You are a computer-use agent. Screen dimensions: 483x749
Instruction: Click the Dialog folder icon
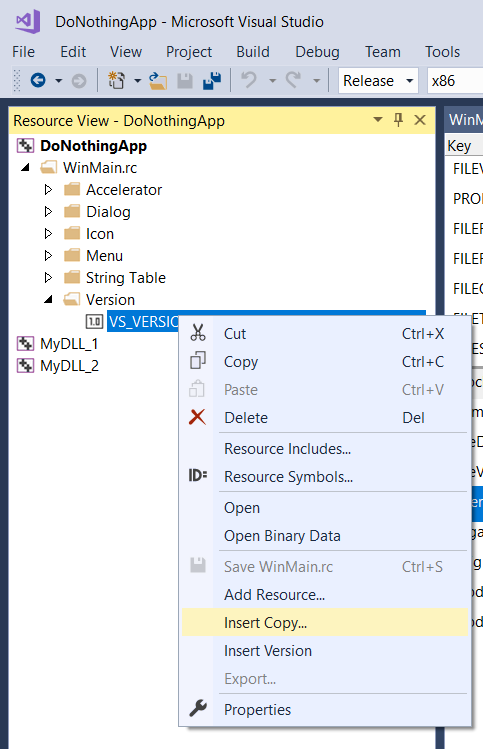(72, 211)
